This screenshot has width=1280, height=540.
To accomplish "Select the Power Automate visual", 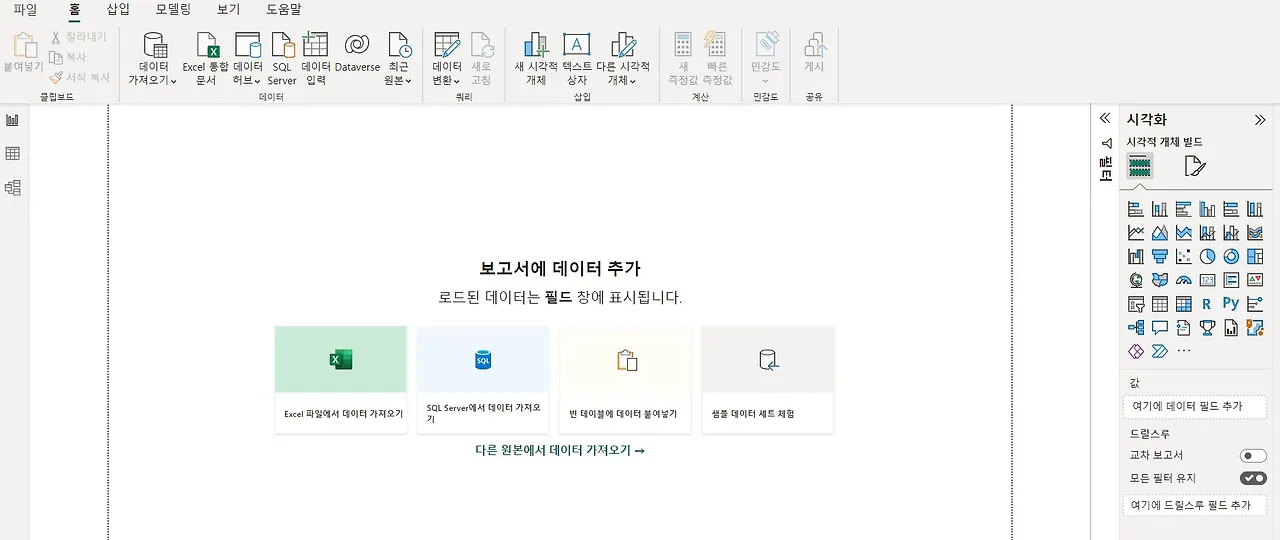I will [x=1160, y=351].
